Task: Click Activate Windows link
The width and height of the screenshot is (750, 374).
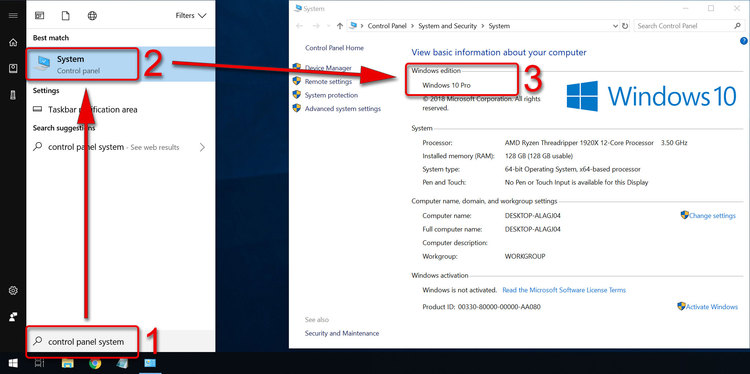Action: pyautogui.click(x=712, y=307)
